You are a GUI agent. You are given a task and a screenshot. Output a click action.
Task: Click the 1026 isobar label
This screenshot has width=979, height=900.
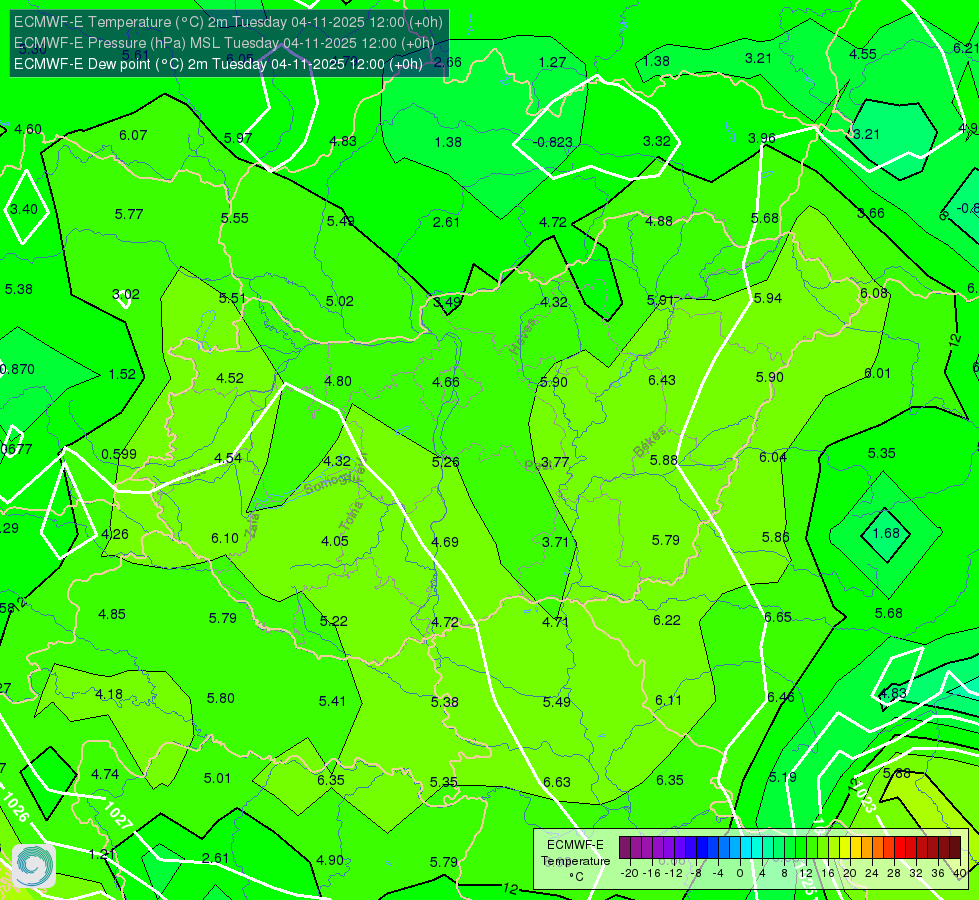[14, 808]
